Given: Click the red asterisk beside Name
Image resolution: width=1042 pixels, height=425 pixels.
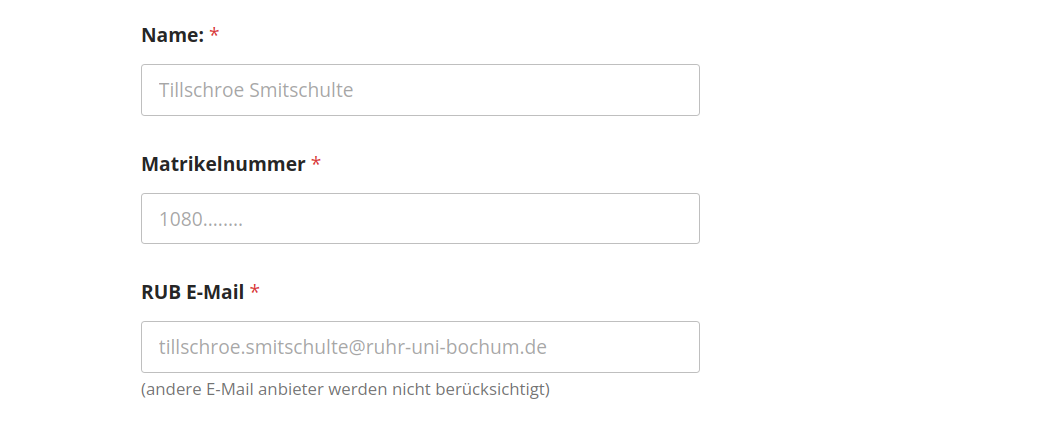Looking at the screenshot, I should [214, 33].
